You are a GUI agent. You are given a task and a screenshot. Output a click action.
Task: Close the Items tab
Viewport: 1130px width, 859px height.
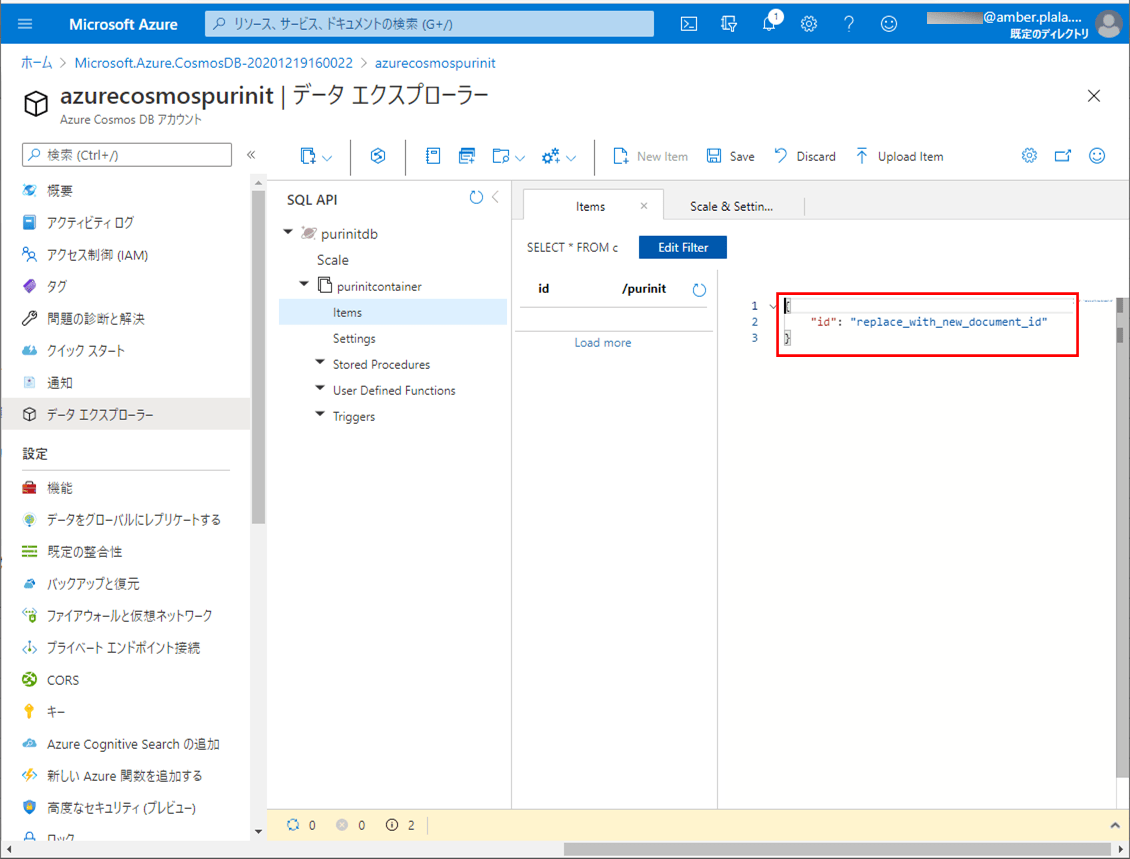point(644,206)
